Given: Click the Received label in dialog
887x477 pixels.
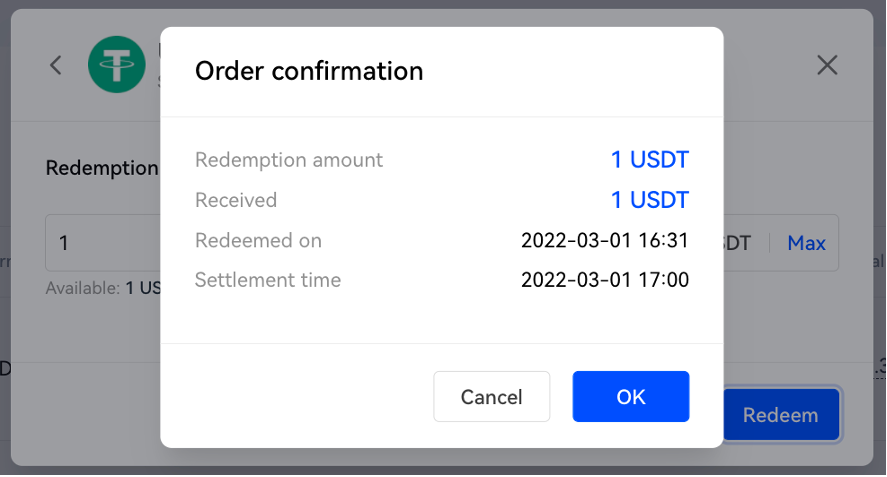Looking at the screenshot, I should (x=236, y=200).
